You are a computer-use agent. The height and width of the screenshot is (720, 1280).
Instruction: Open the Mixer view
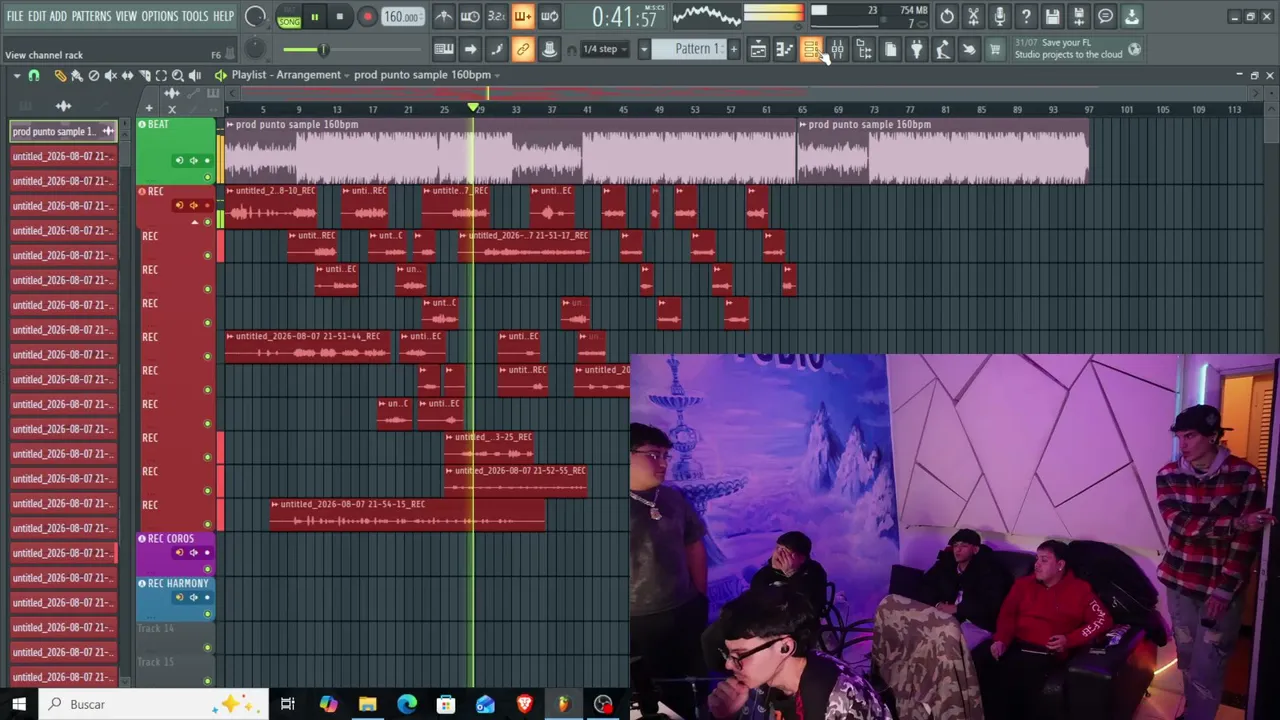pyautogui.click(x=837, y=49)
